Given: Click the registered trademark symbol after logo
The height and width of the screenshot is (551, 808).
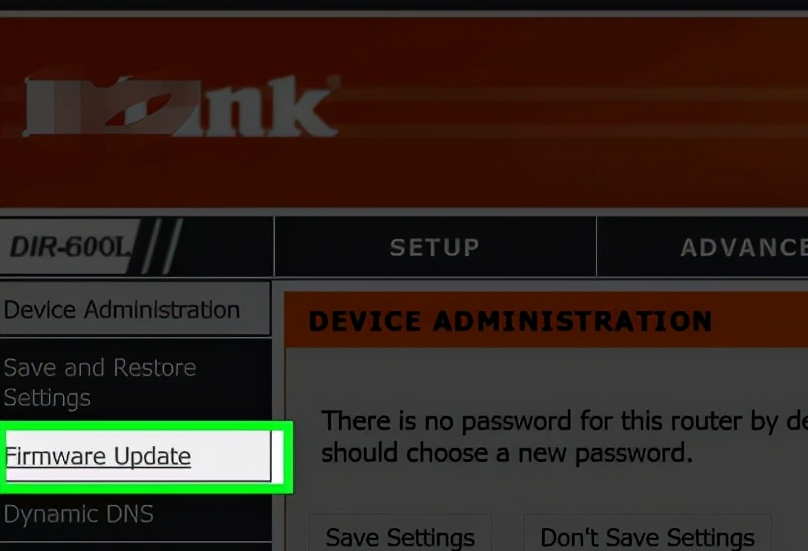Looking at the screenshot, I should [334, 82].
